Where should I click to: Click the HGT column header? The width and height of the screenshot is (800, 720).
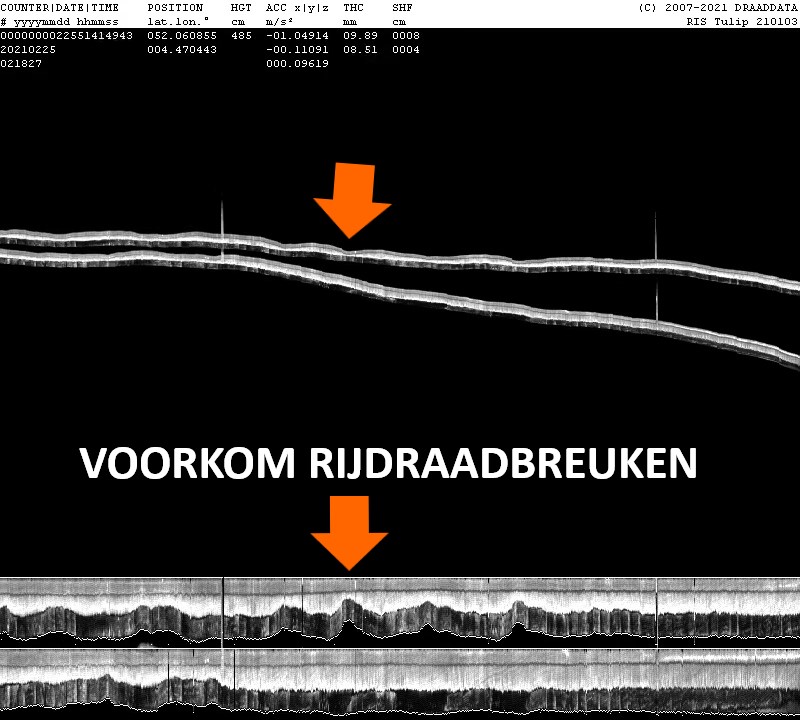(x=241, y=7)
